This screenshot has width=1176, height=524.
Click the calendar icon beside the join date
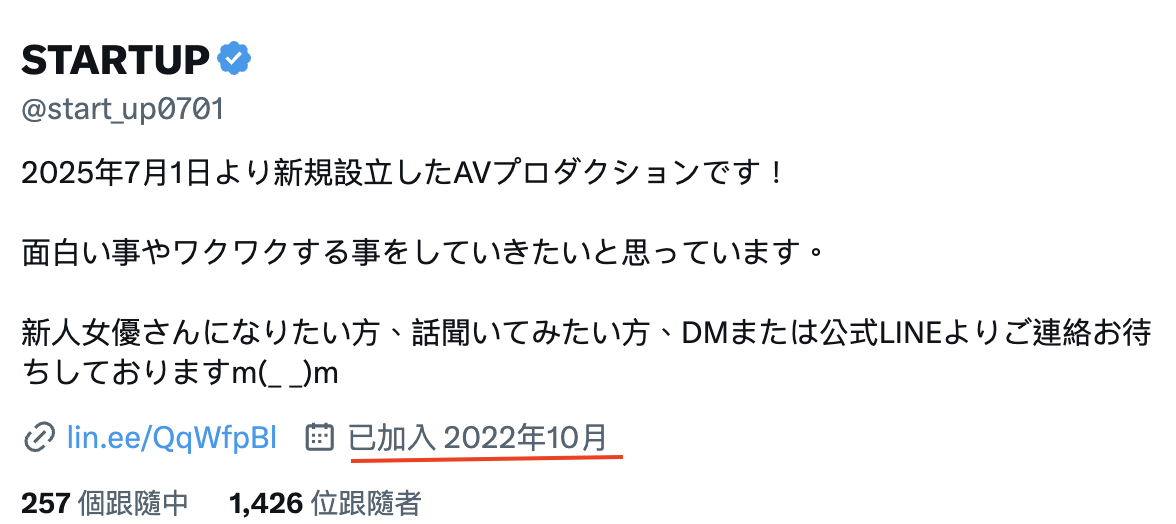coord(320,436)
